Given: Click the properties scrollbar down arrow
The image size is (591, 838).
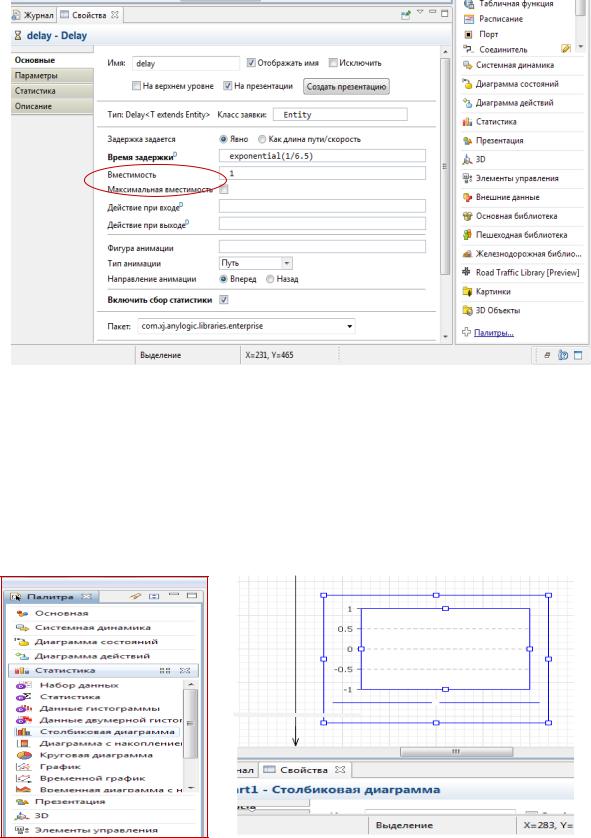Looking at the screenshot, I should (x=445, y=337).
